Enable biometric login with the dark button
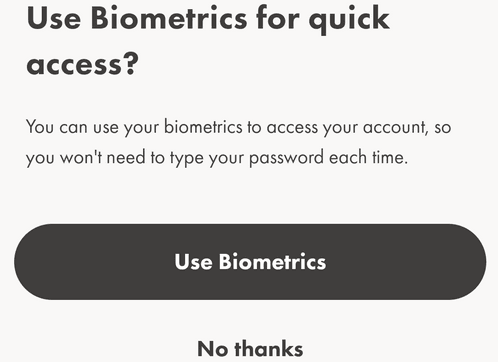The width and height of the screenshot is (498, 362). click(x=250, y=262)
